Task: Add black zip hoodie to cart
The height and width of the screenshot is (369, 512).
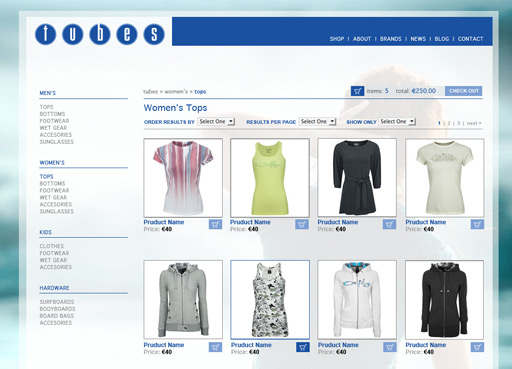Action: (x=477, y=347)
